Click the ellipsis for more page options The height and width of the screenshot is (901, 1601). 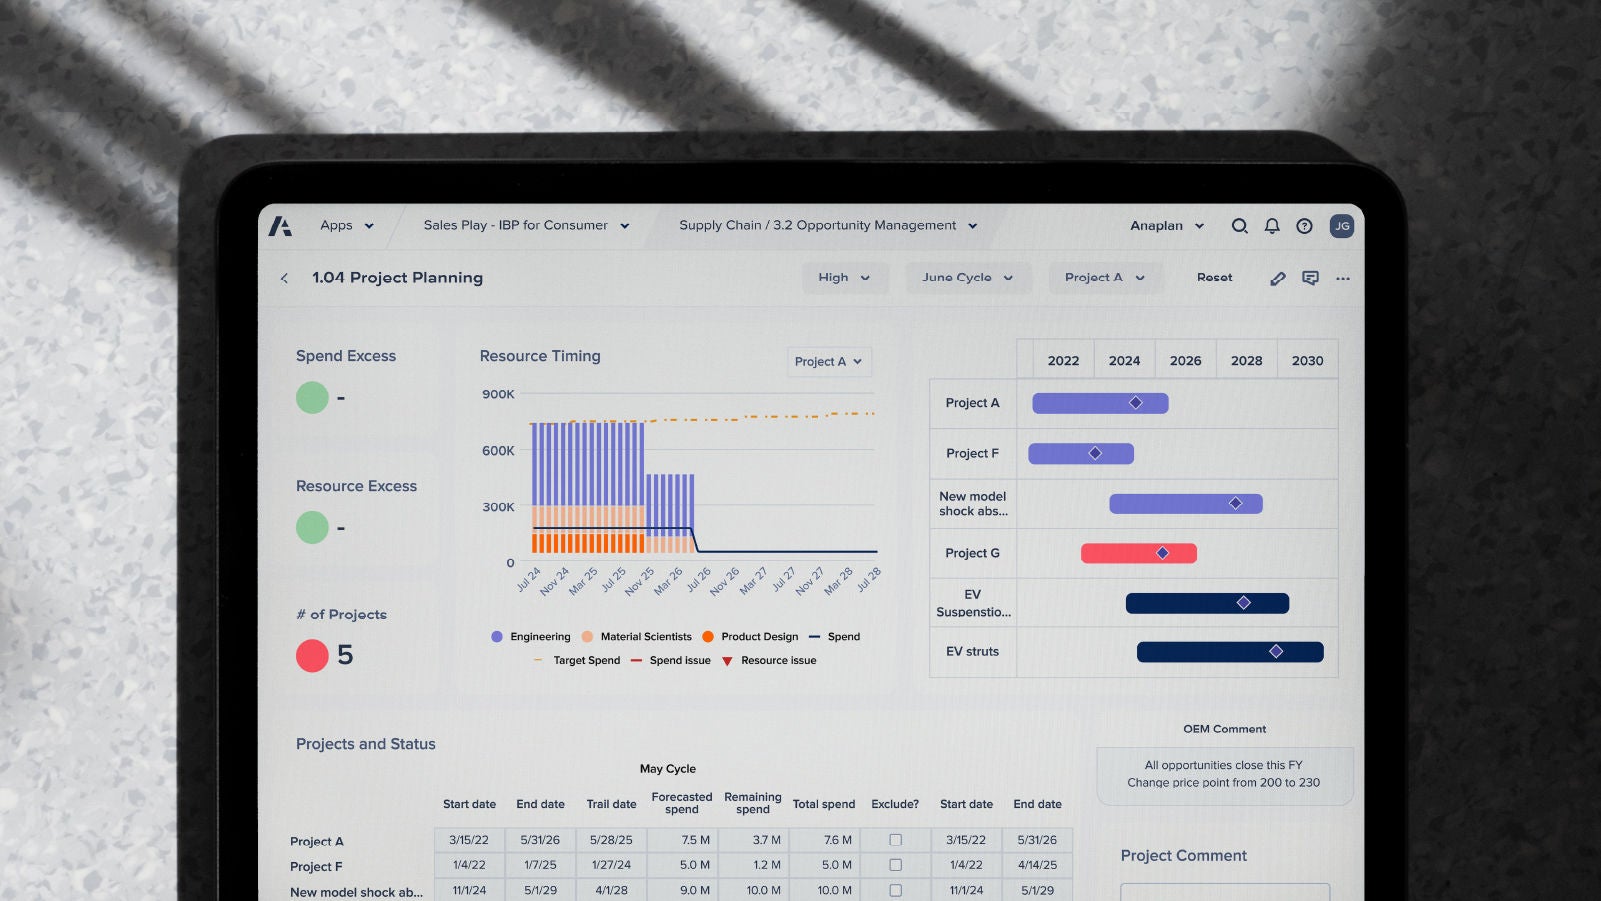tap(1343, 278)
